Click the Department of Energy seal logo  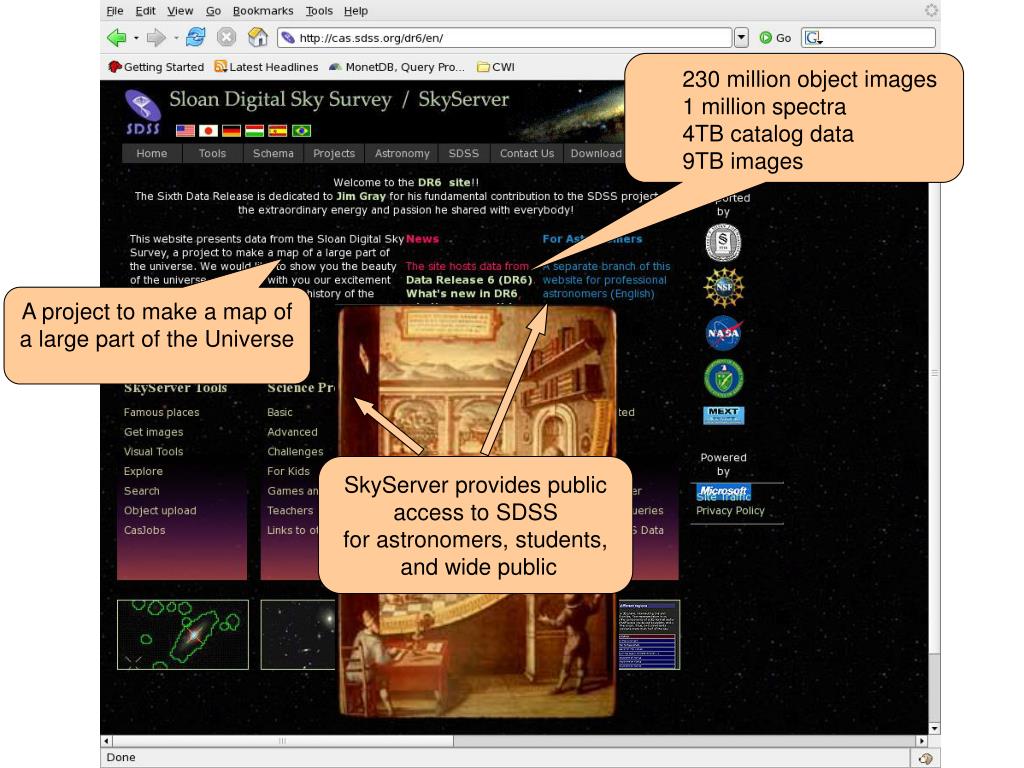[x=724, y=379]
